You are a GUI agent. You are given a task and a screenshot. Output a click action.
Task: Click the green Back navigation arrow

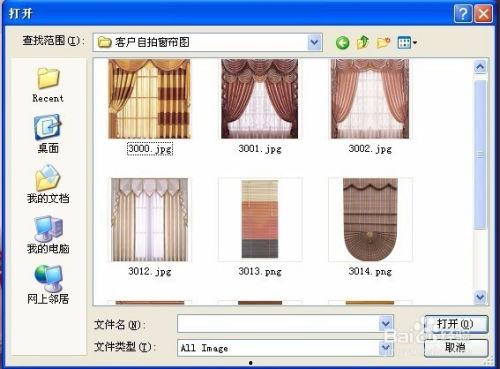pos(342,43)
